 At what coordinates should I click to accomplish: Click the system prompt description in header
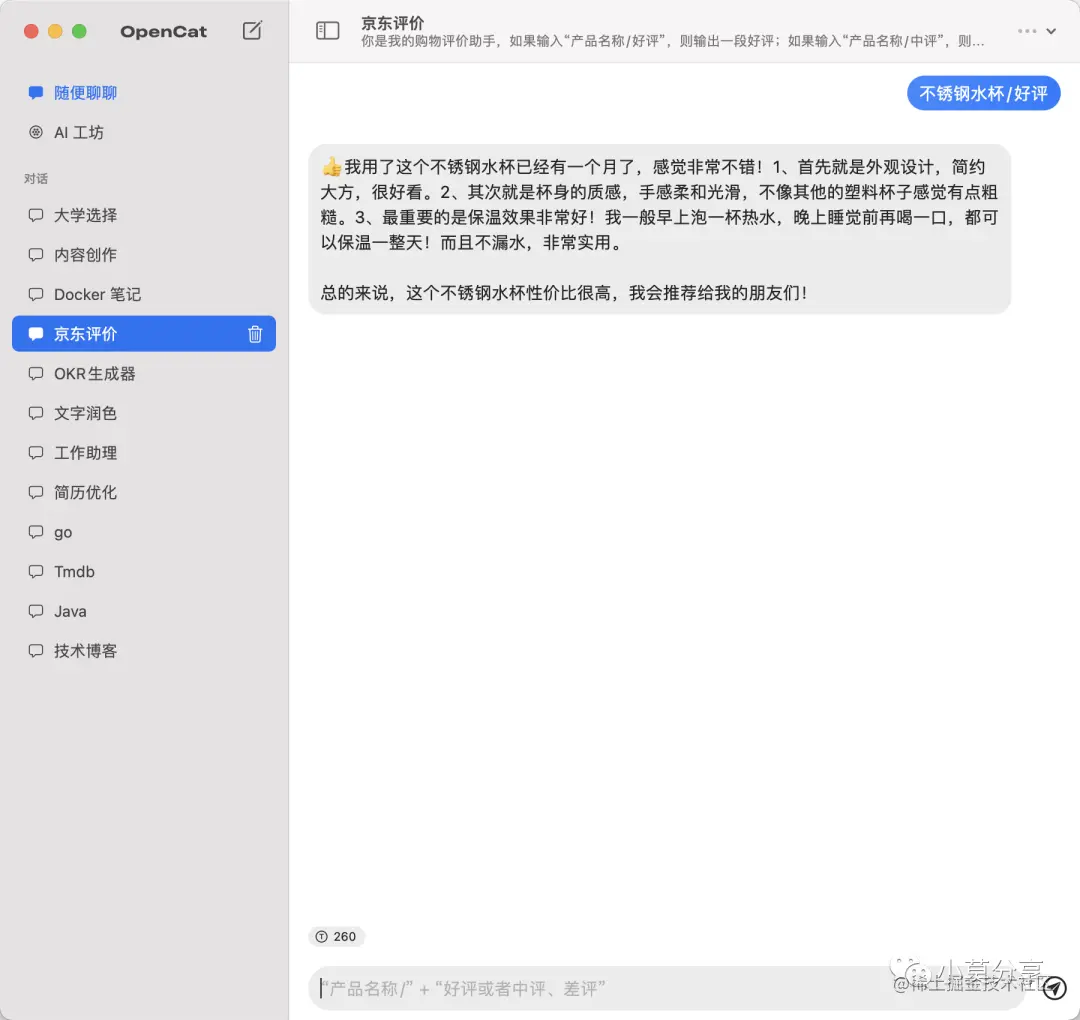point(672,41)
